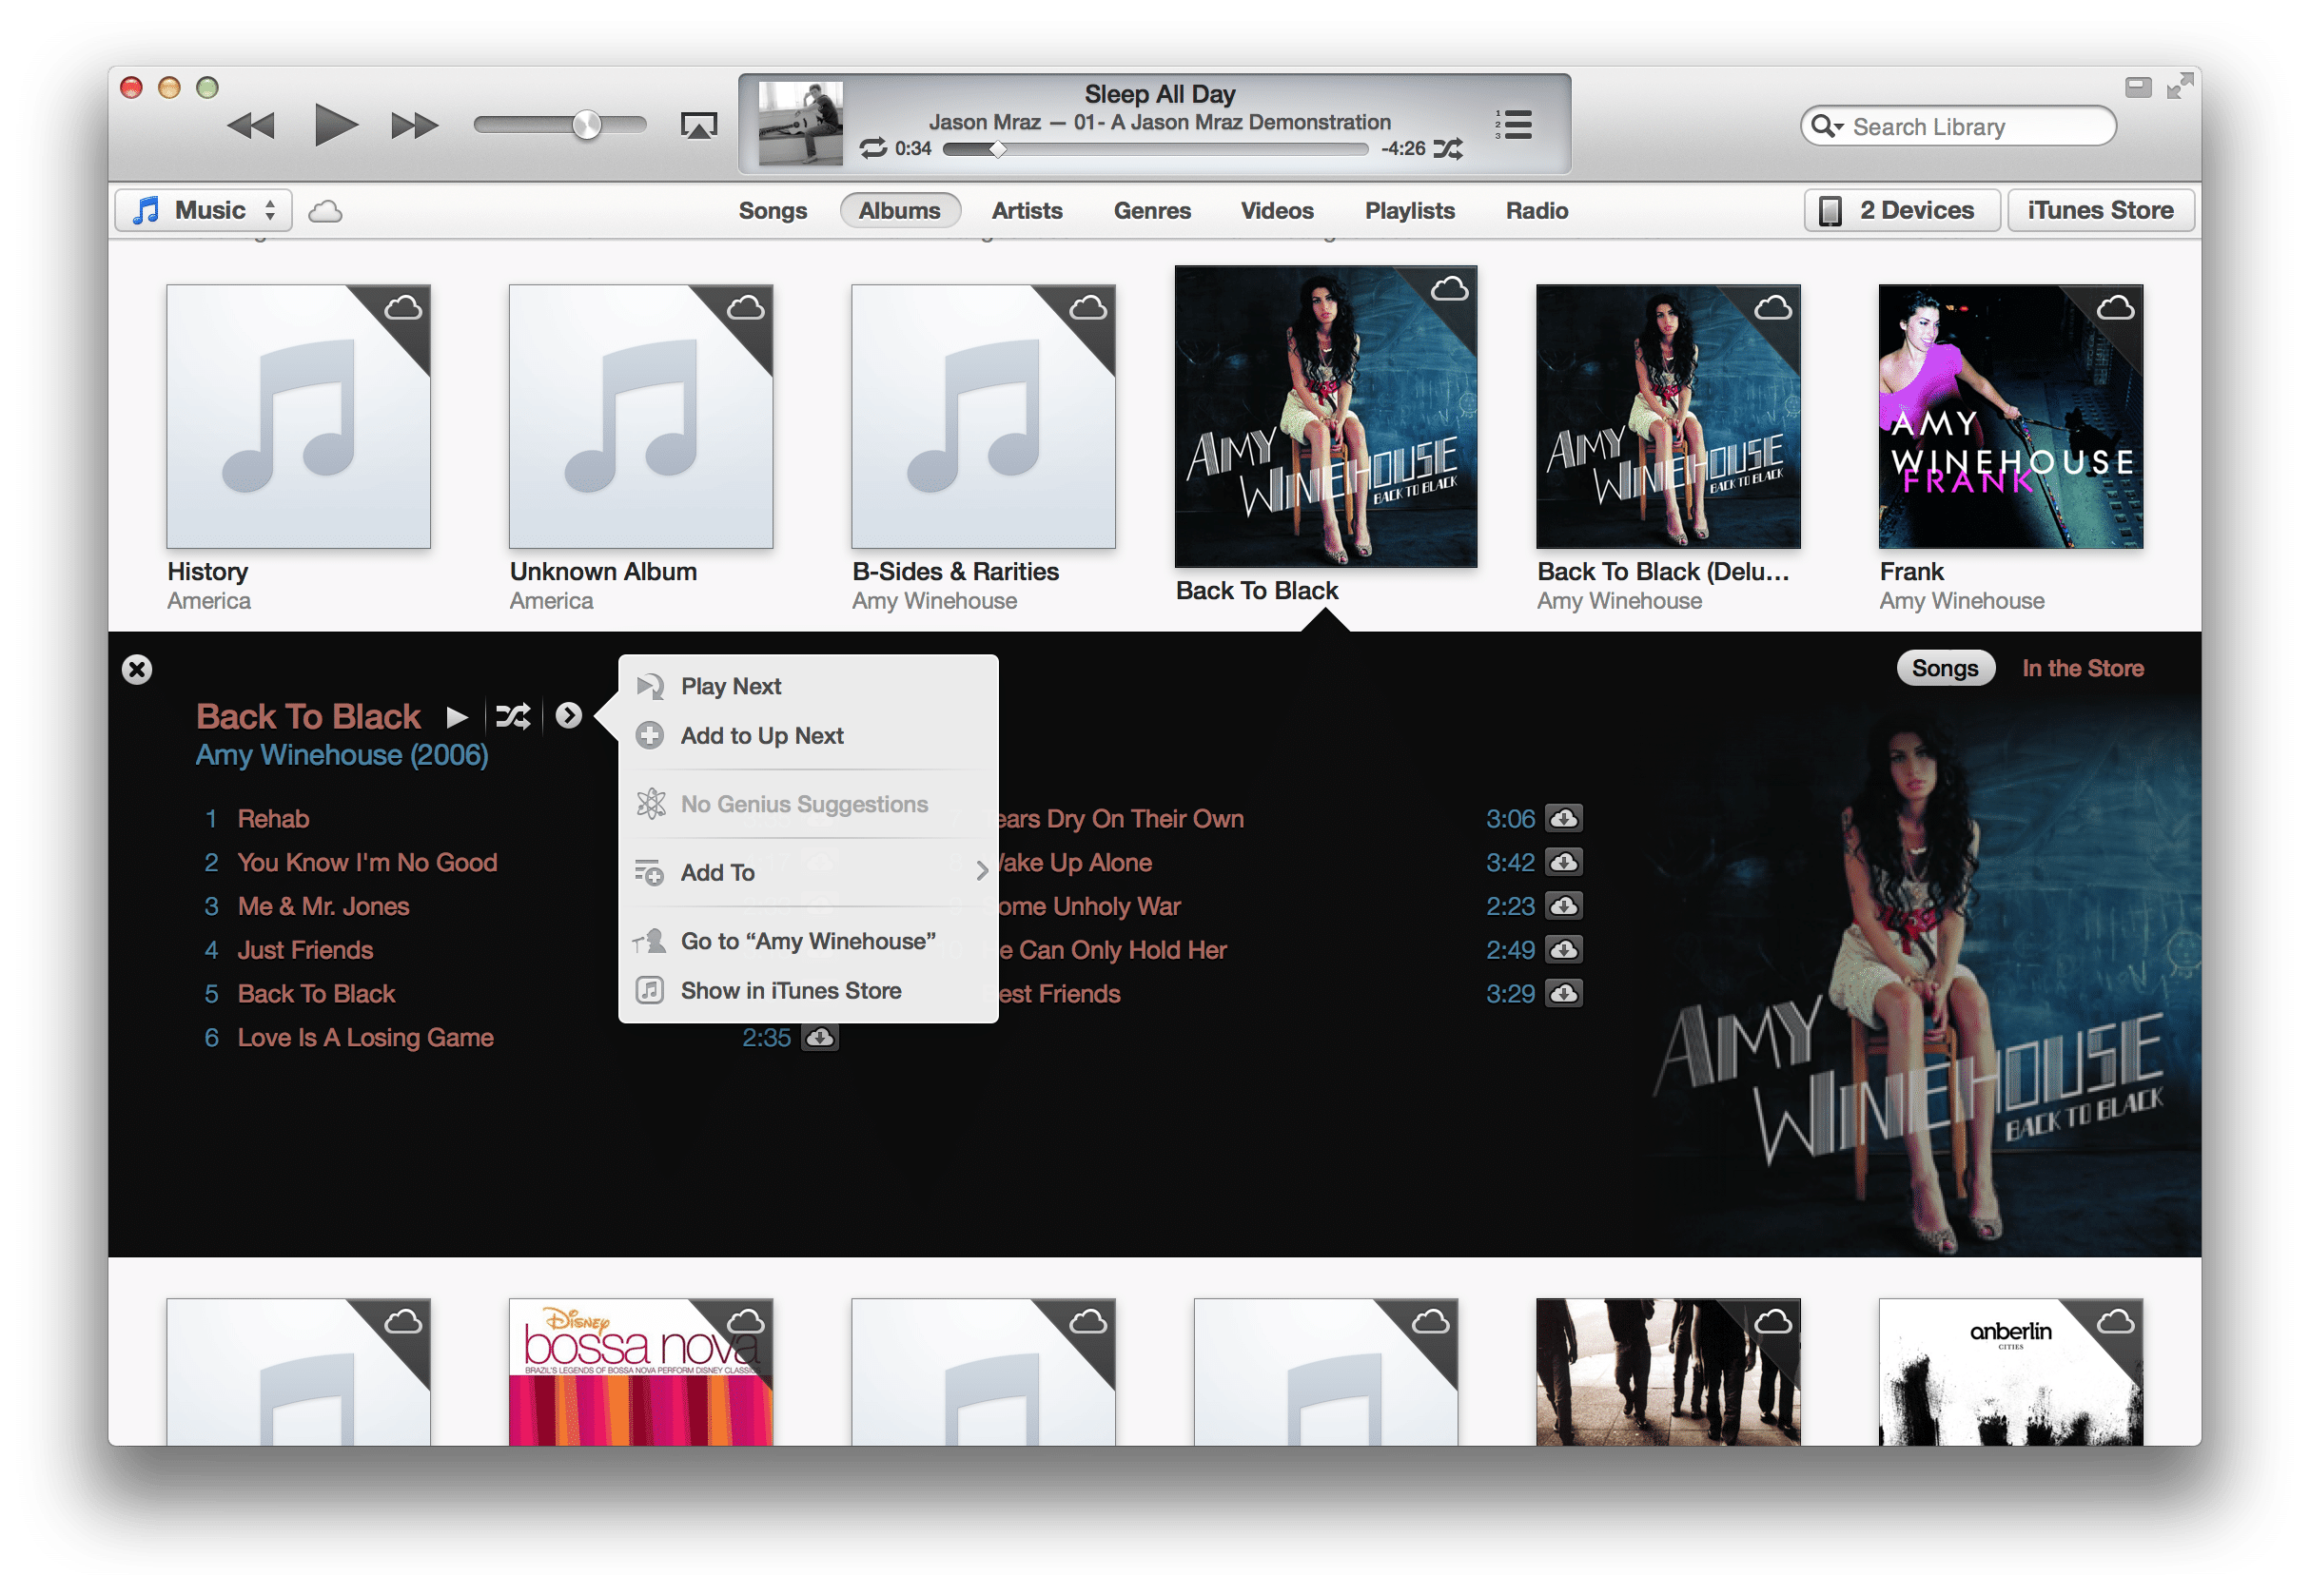Select the Songs toggle in album view
This screenshot has width=2310, height=1596.
pyautogui.click(x=1945, y=669)
